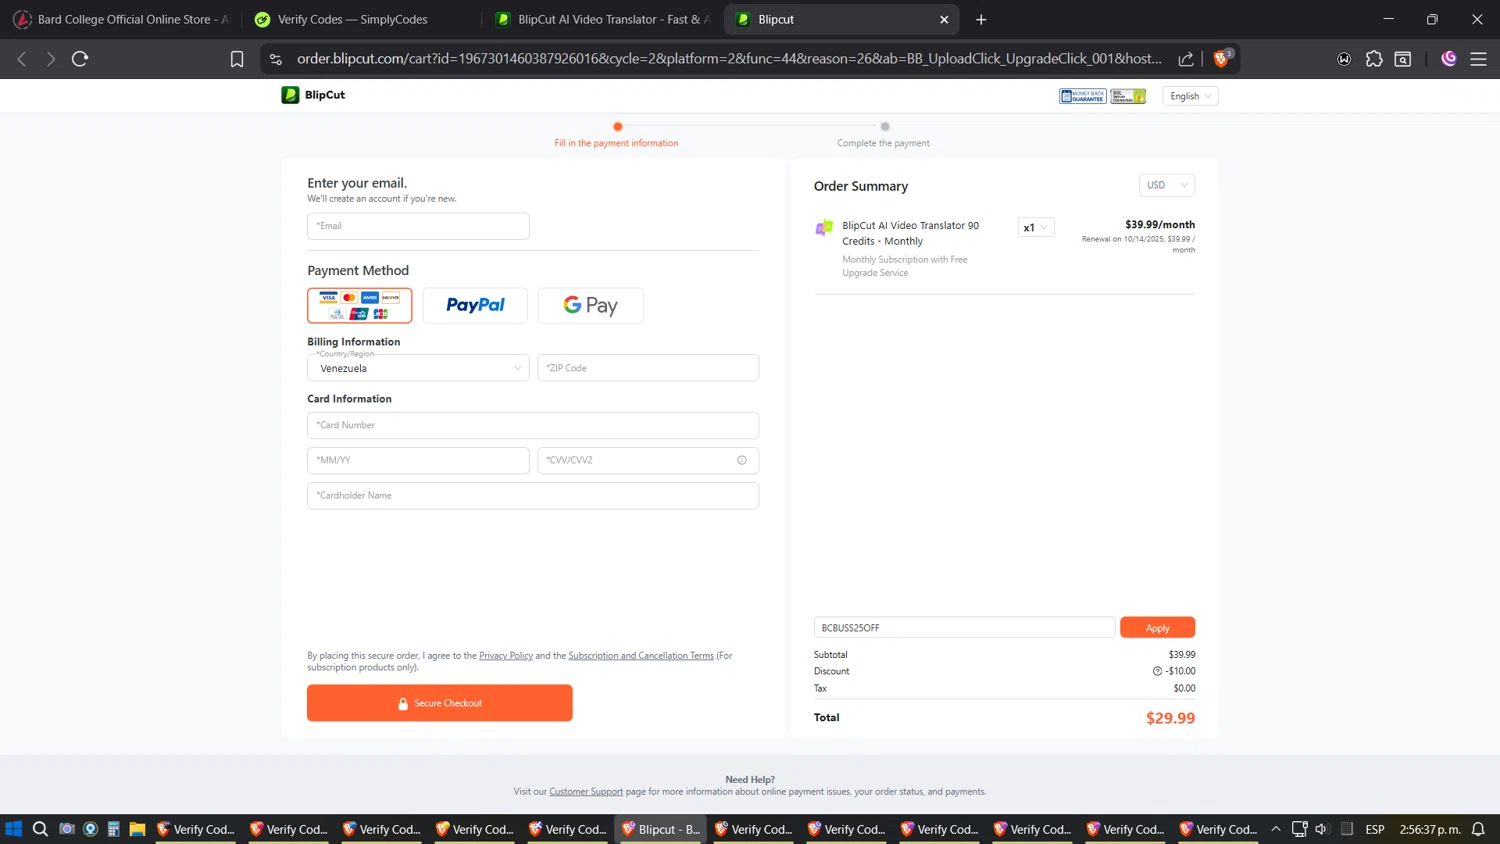Open the browser hamburger menu
Screen dimensions: 1500x844
coord(1478,59)
